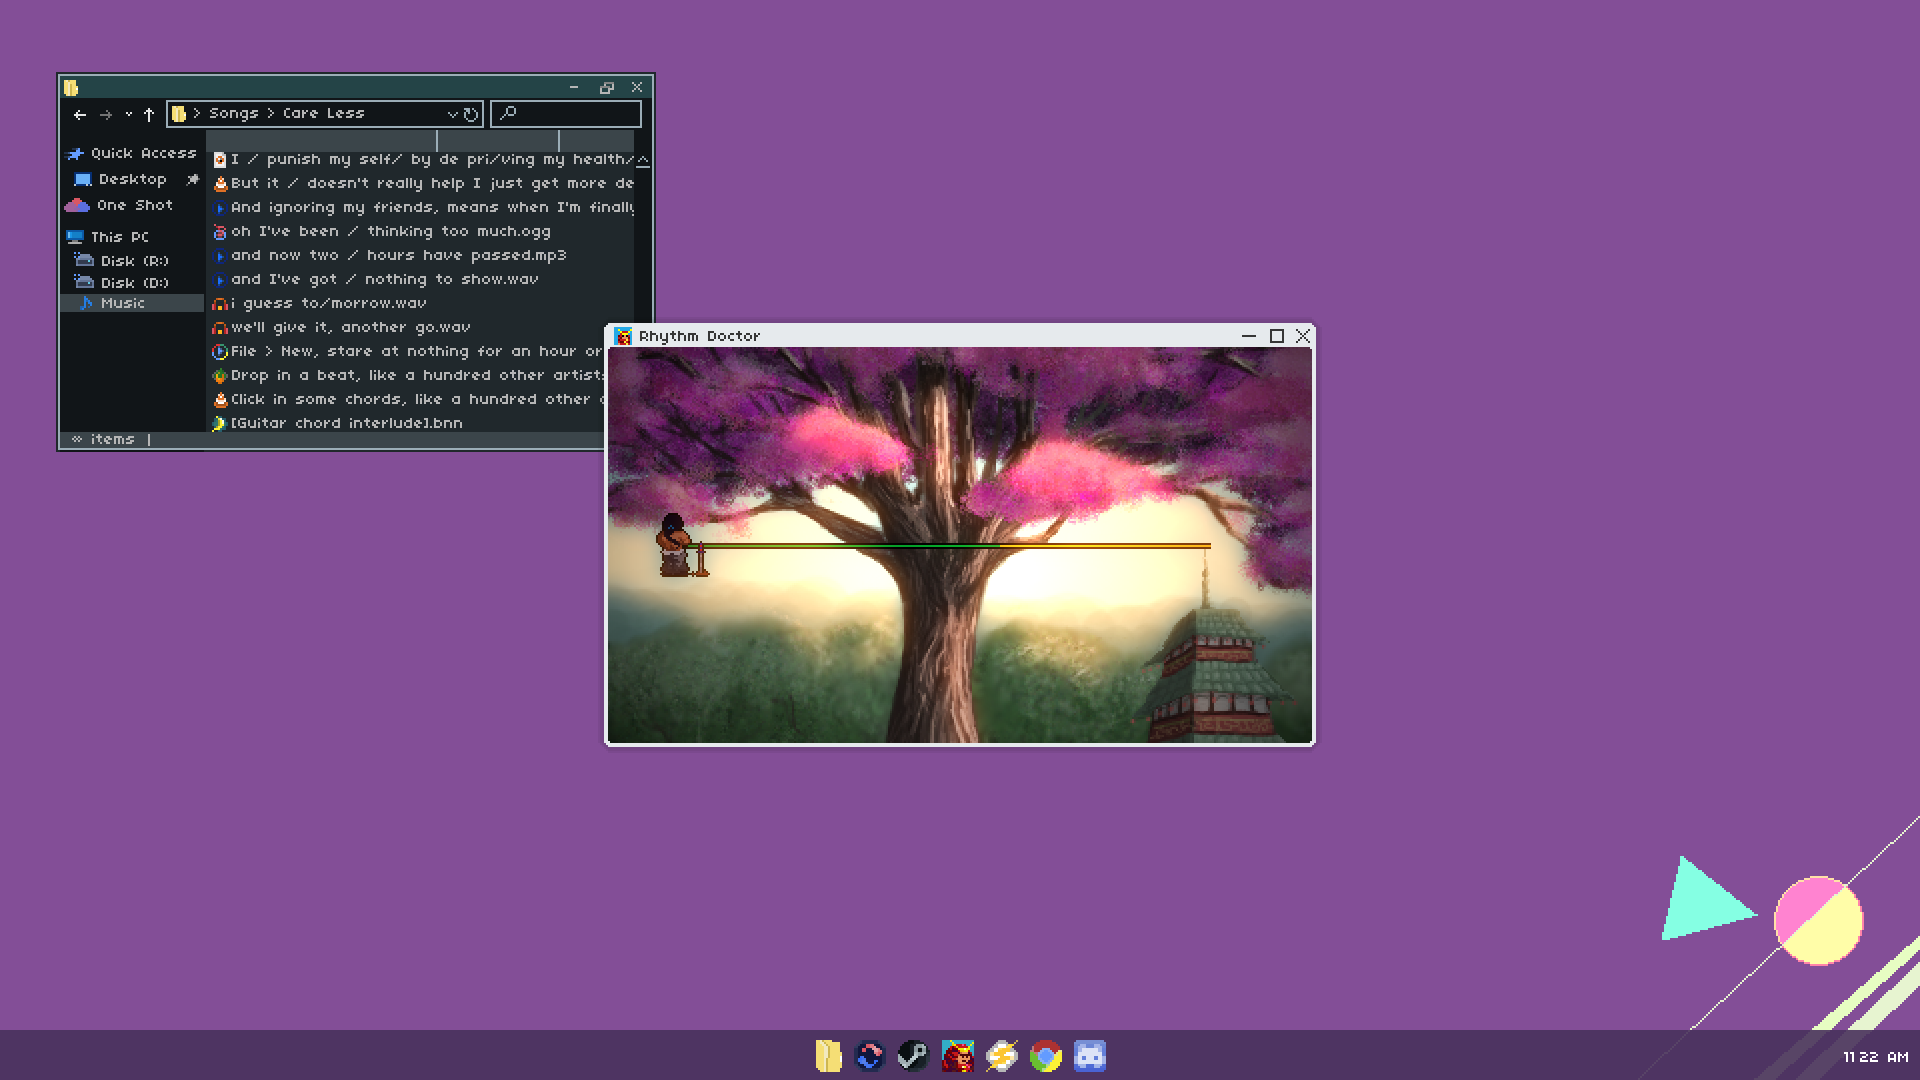Click headphone icon of 'we'll give it' file
This screenshot has height=1080, width=1920.
tap(220, 328)
